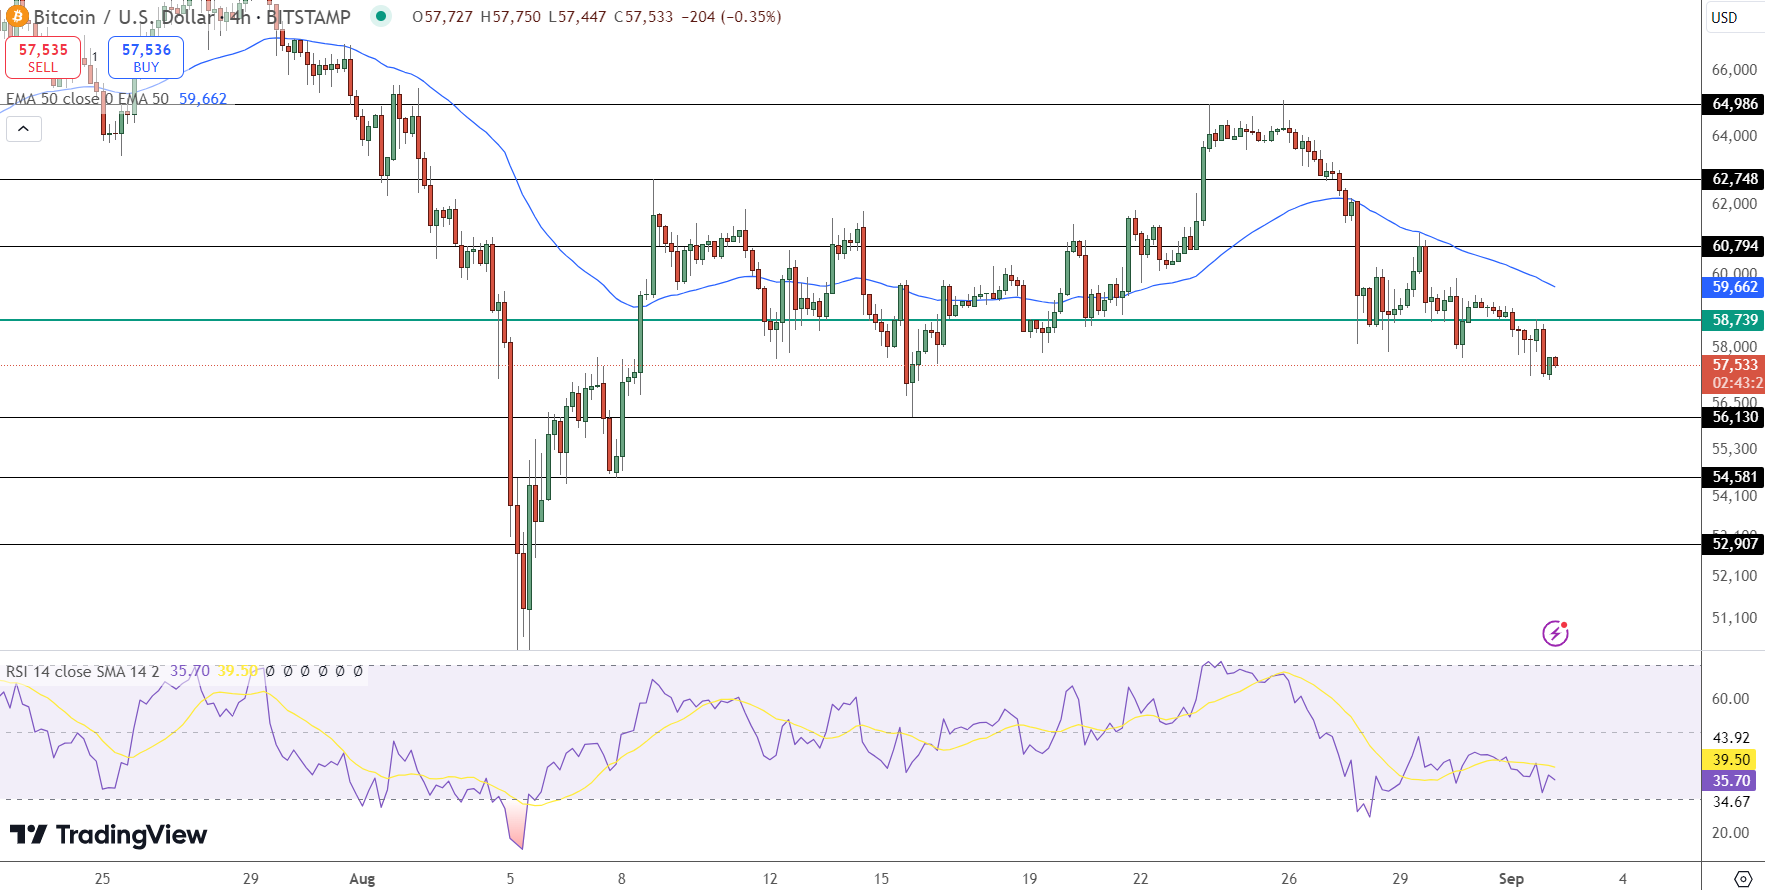Screen dimensions: 1765x890
Task: Click the 64,986 horizontal line price label
Action: tap(1733, 104)
